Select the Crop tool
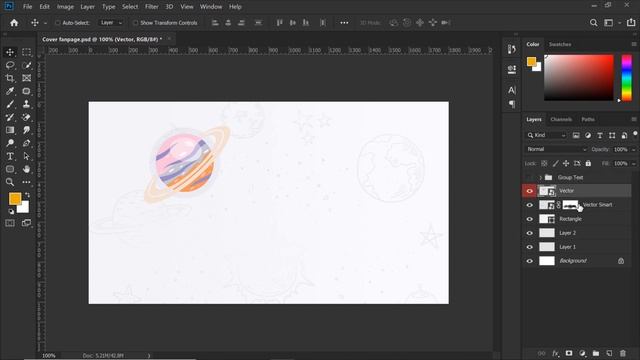640x360 pixels. click(10, 78)
